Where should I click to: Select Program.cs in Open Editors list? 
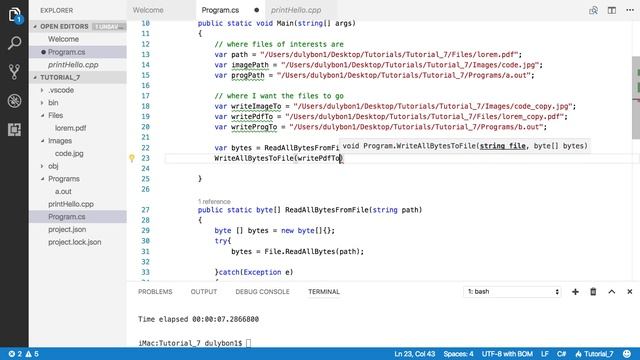[x=67, y=52]
